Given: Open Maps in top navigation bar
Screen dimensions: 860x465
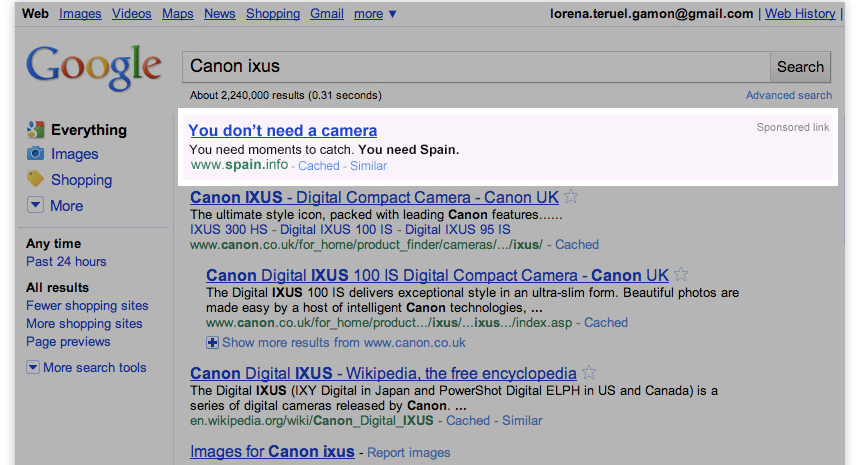Looking at the screenshot, I should [178, 14].
